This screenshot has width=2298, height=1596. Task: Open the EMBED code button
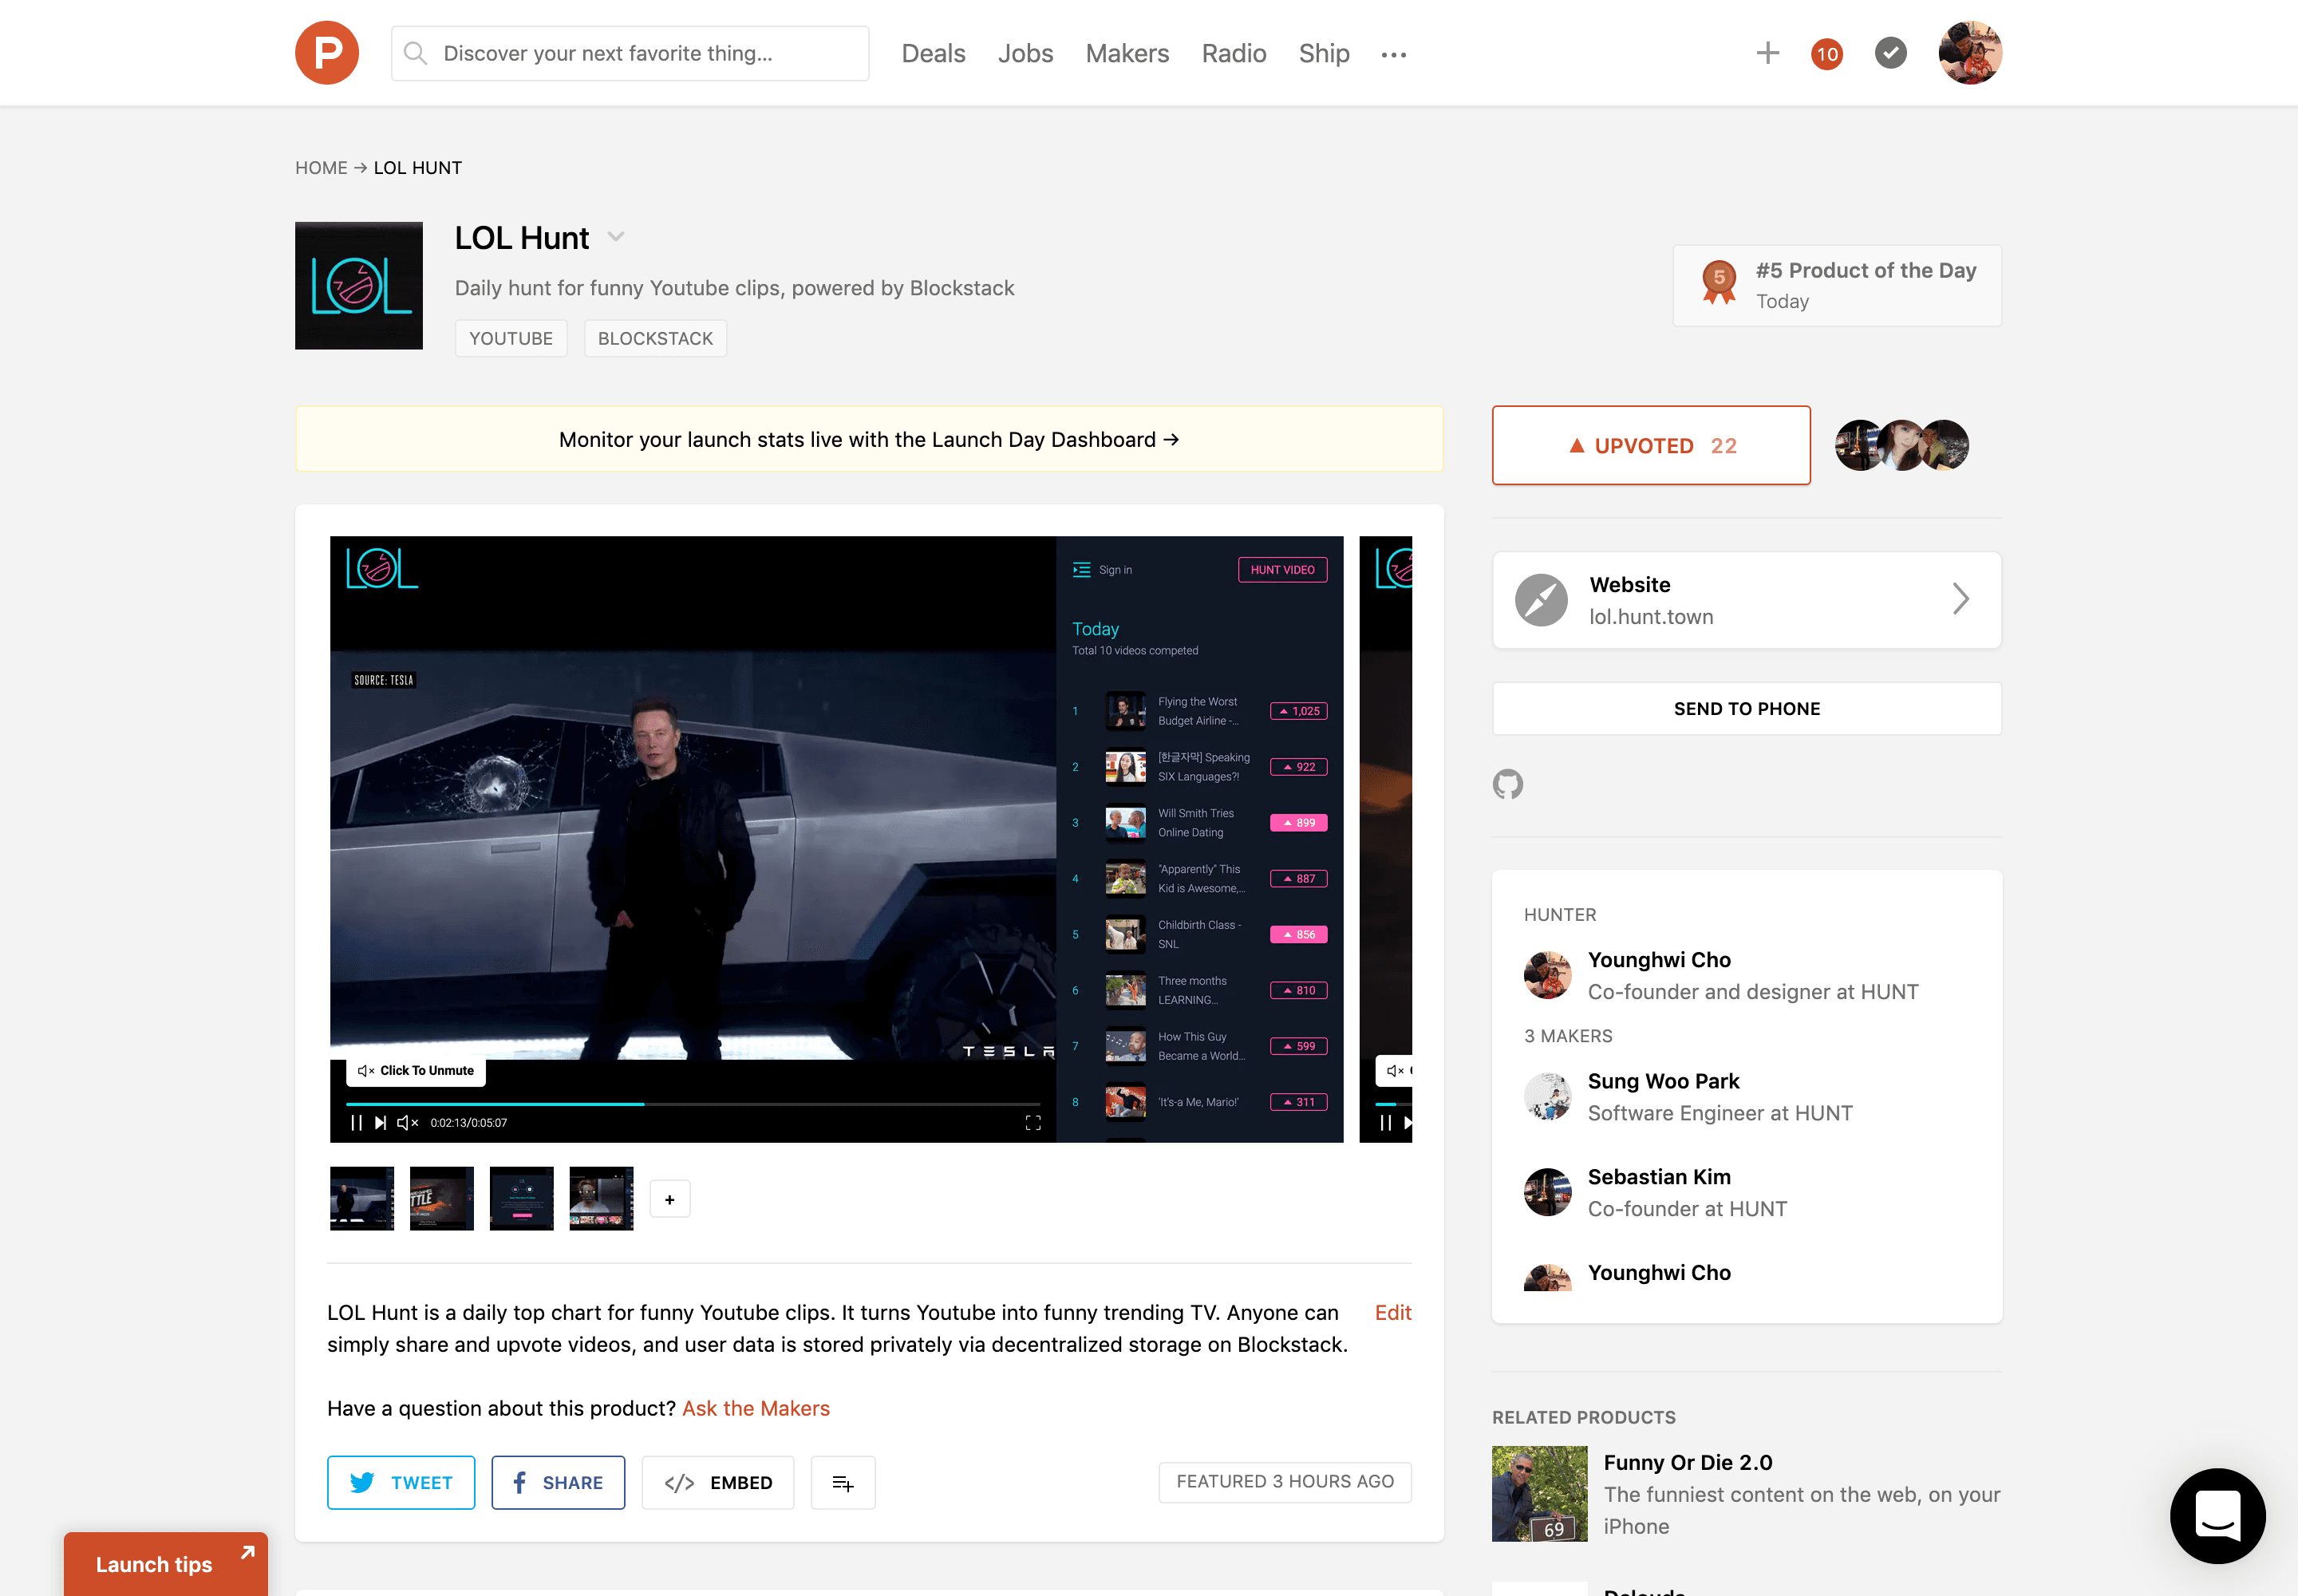coord(718,1483)
